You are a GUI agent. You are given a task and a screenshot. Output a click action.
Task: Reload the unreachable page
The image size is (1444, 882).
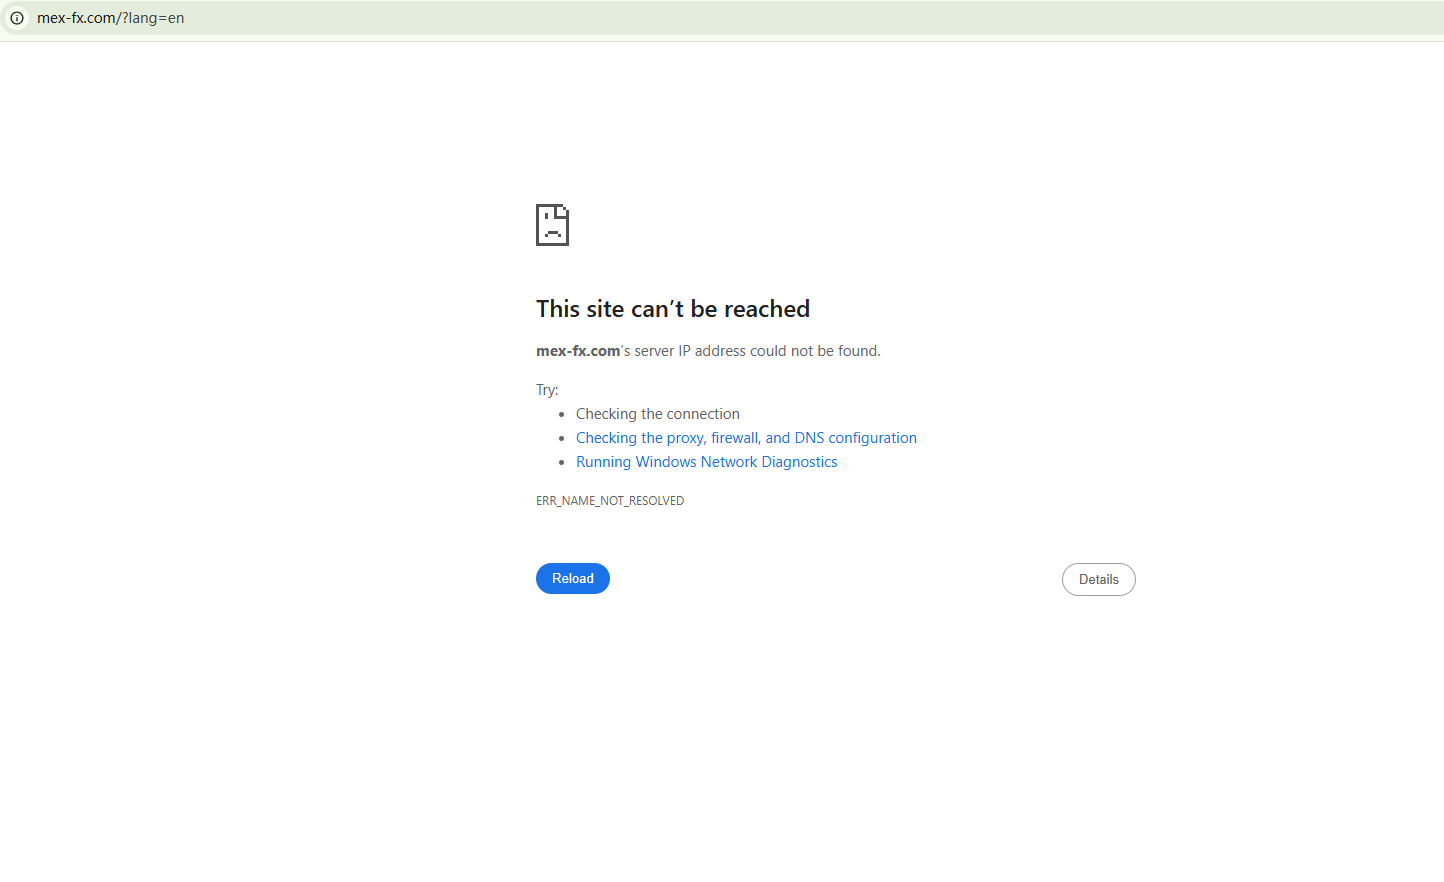click(x=573, y=579)
